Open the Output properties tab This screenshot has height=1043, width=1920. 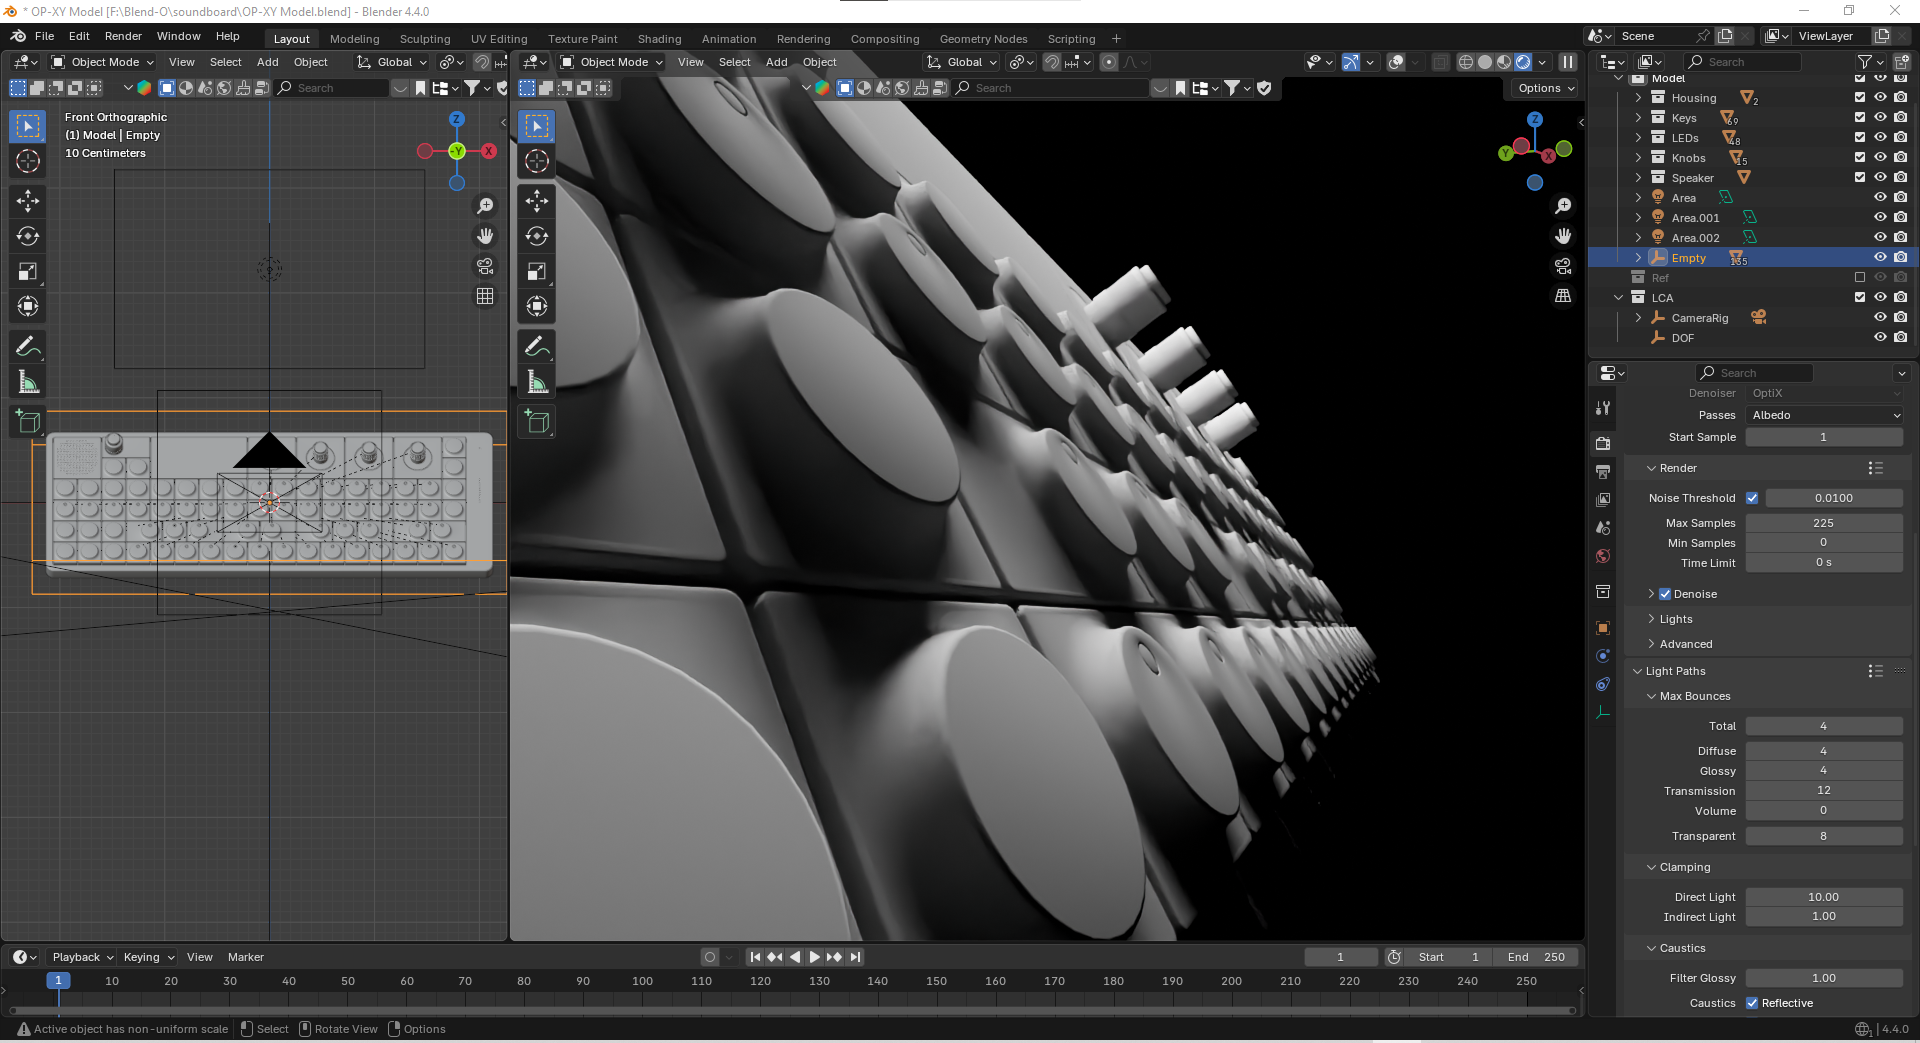(1603, 471)
